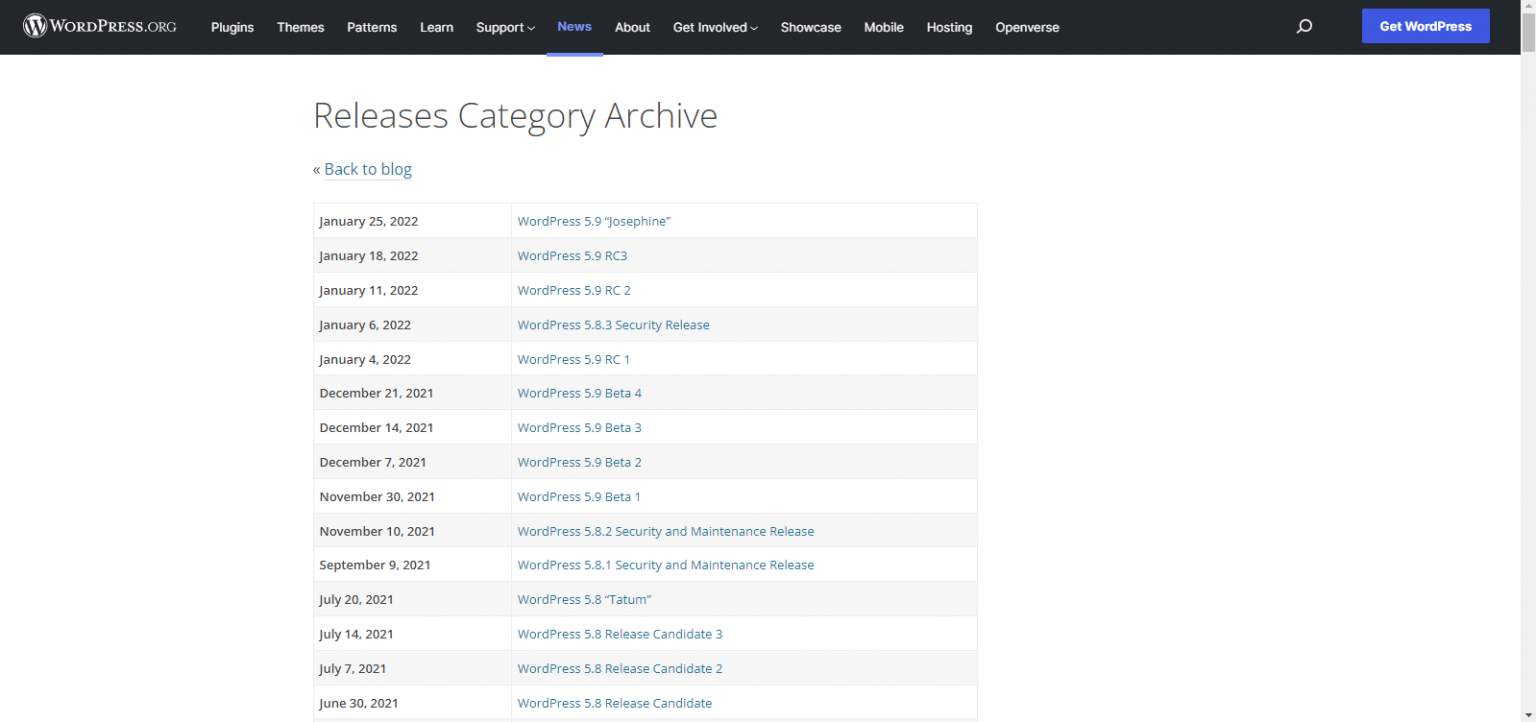Navigate to the Hosting page
The image size is (1536, 722).
coord(948,27)
